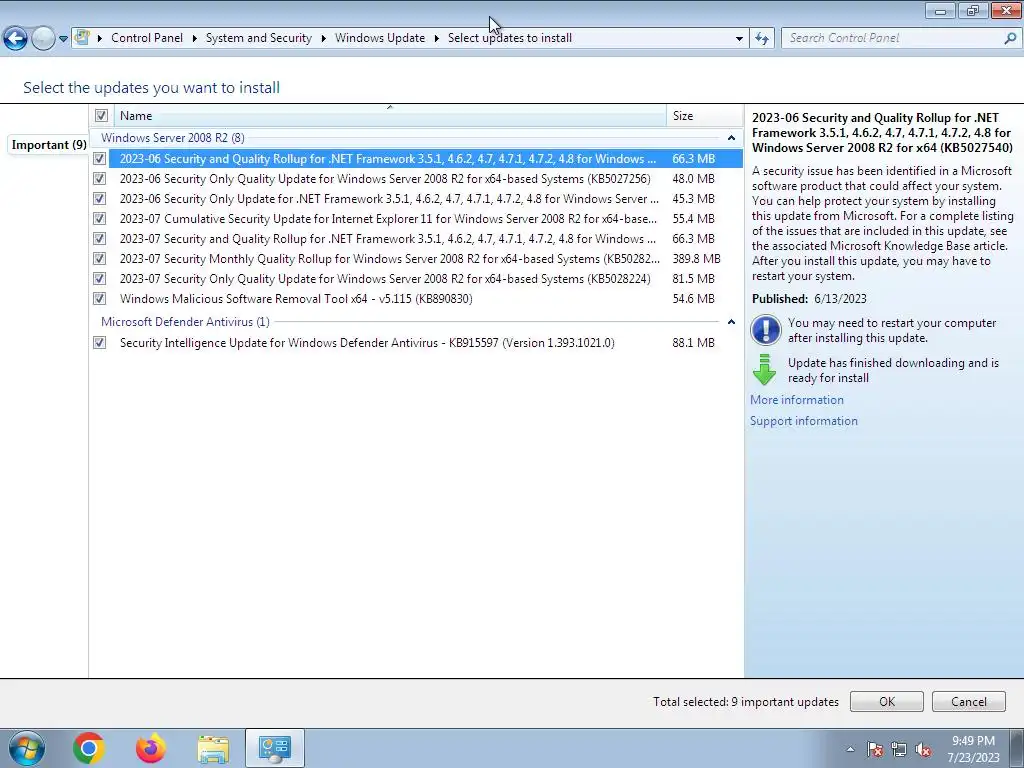Uncheck 2023-06 Security Only Update .NET checkbox
This screenshot has height=768, width=1024.
pyautogui.click(x=99, y=199)
